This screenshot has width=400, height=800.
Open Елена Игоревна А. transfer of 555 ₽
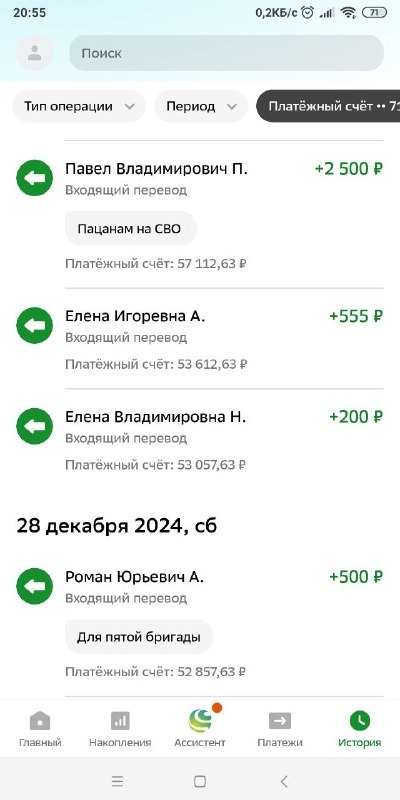pyautogui.click(x=200, y=339)
